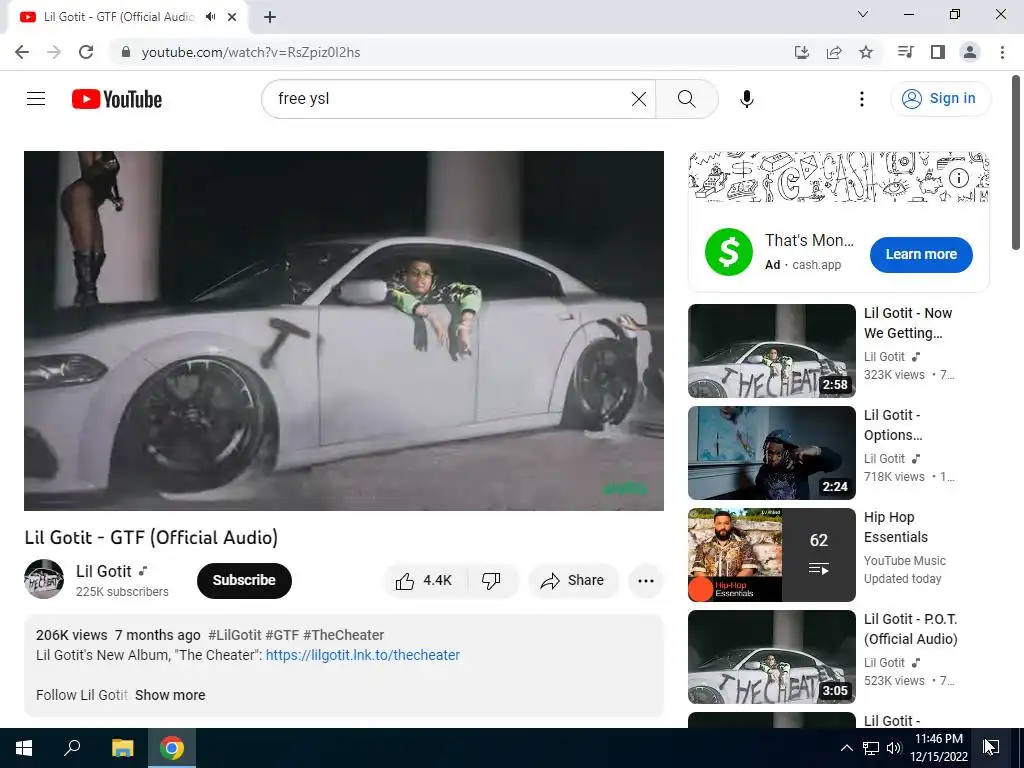Open the Windows Start menu
The width and height of the screenshot is (1024, 768).
[x=24, y=748]
